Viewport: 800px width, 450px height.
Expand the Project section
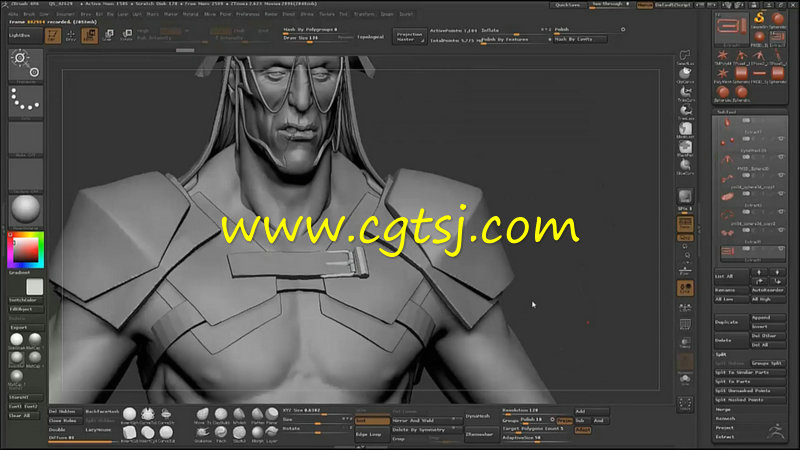pyautogui.click(x=724, y=428)
